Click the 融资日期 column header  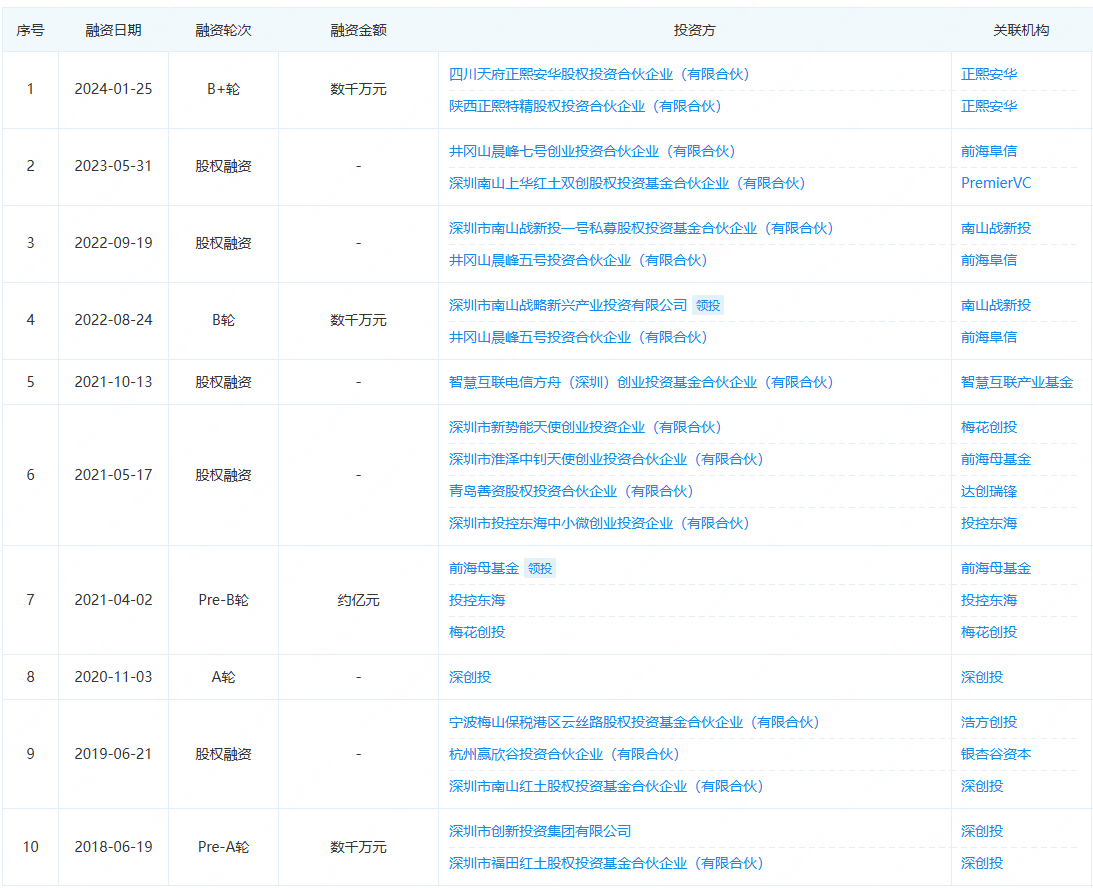pyautogui.click(x=113, y=30)
